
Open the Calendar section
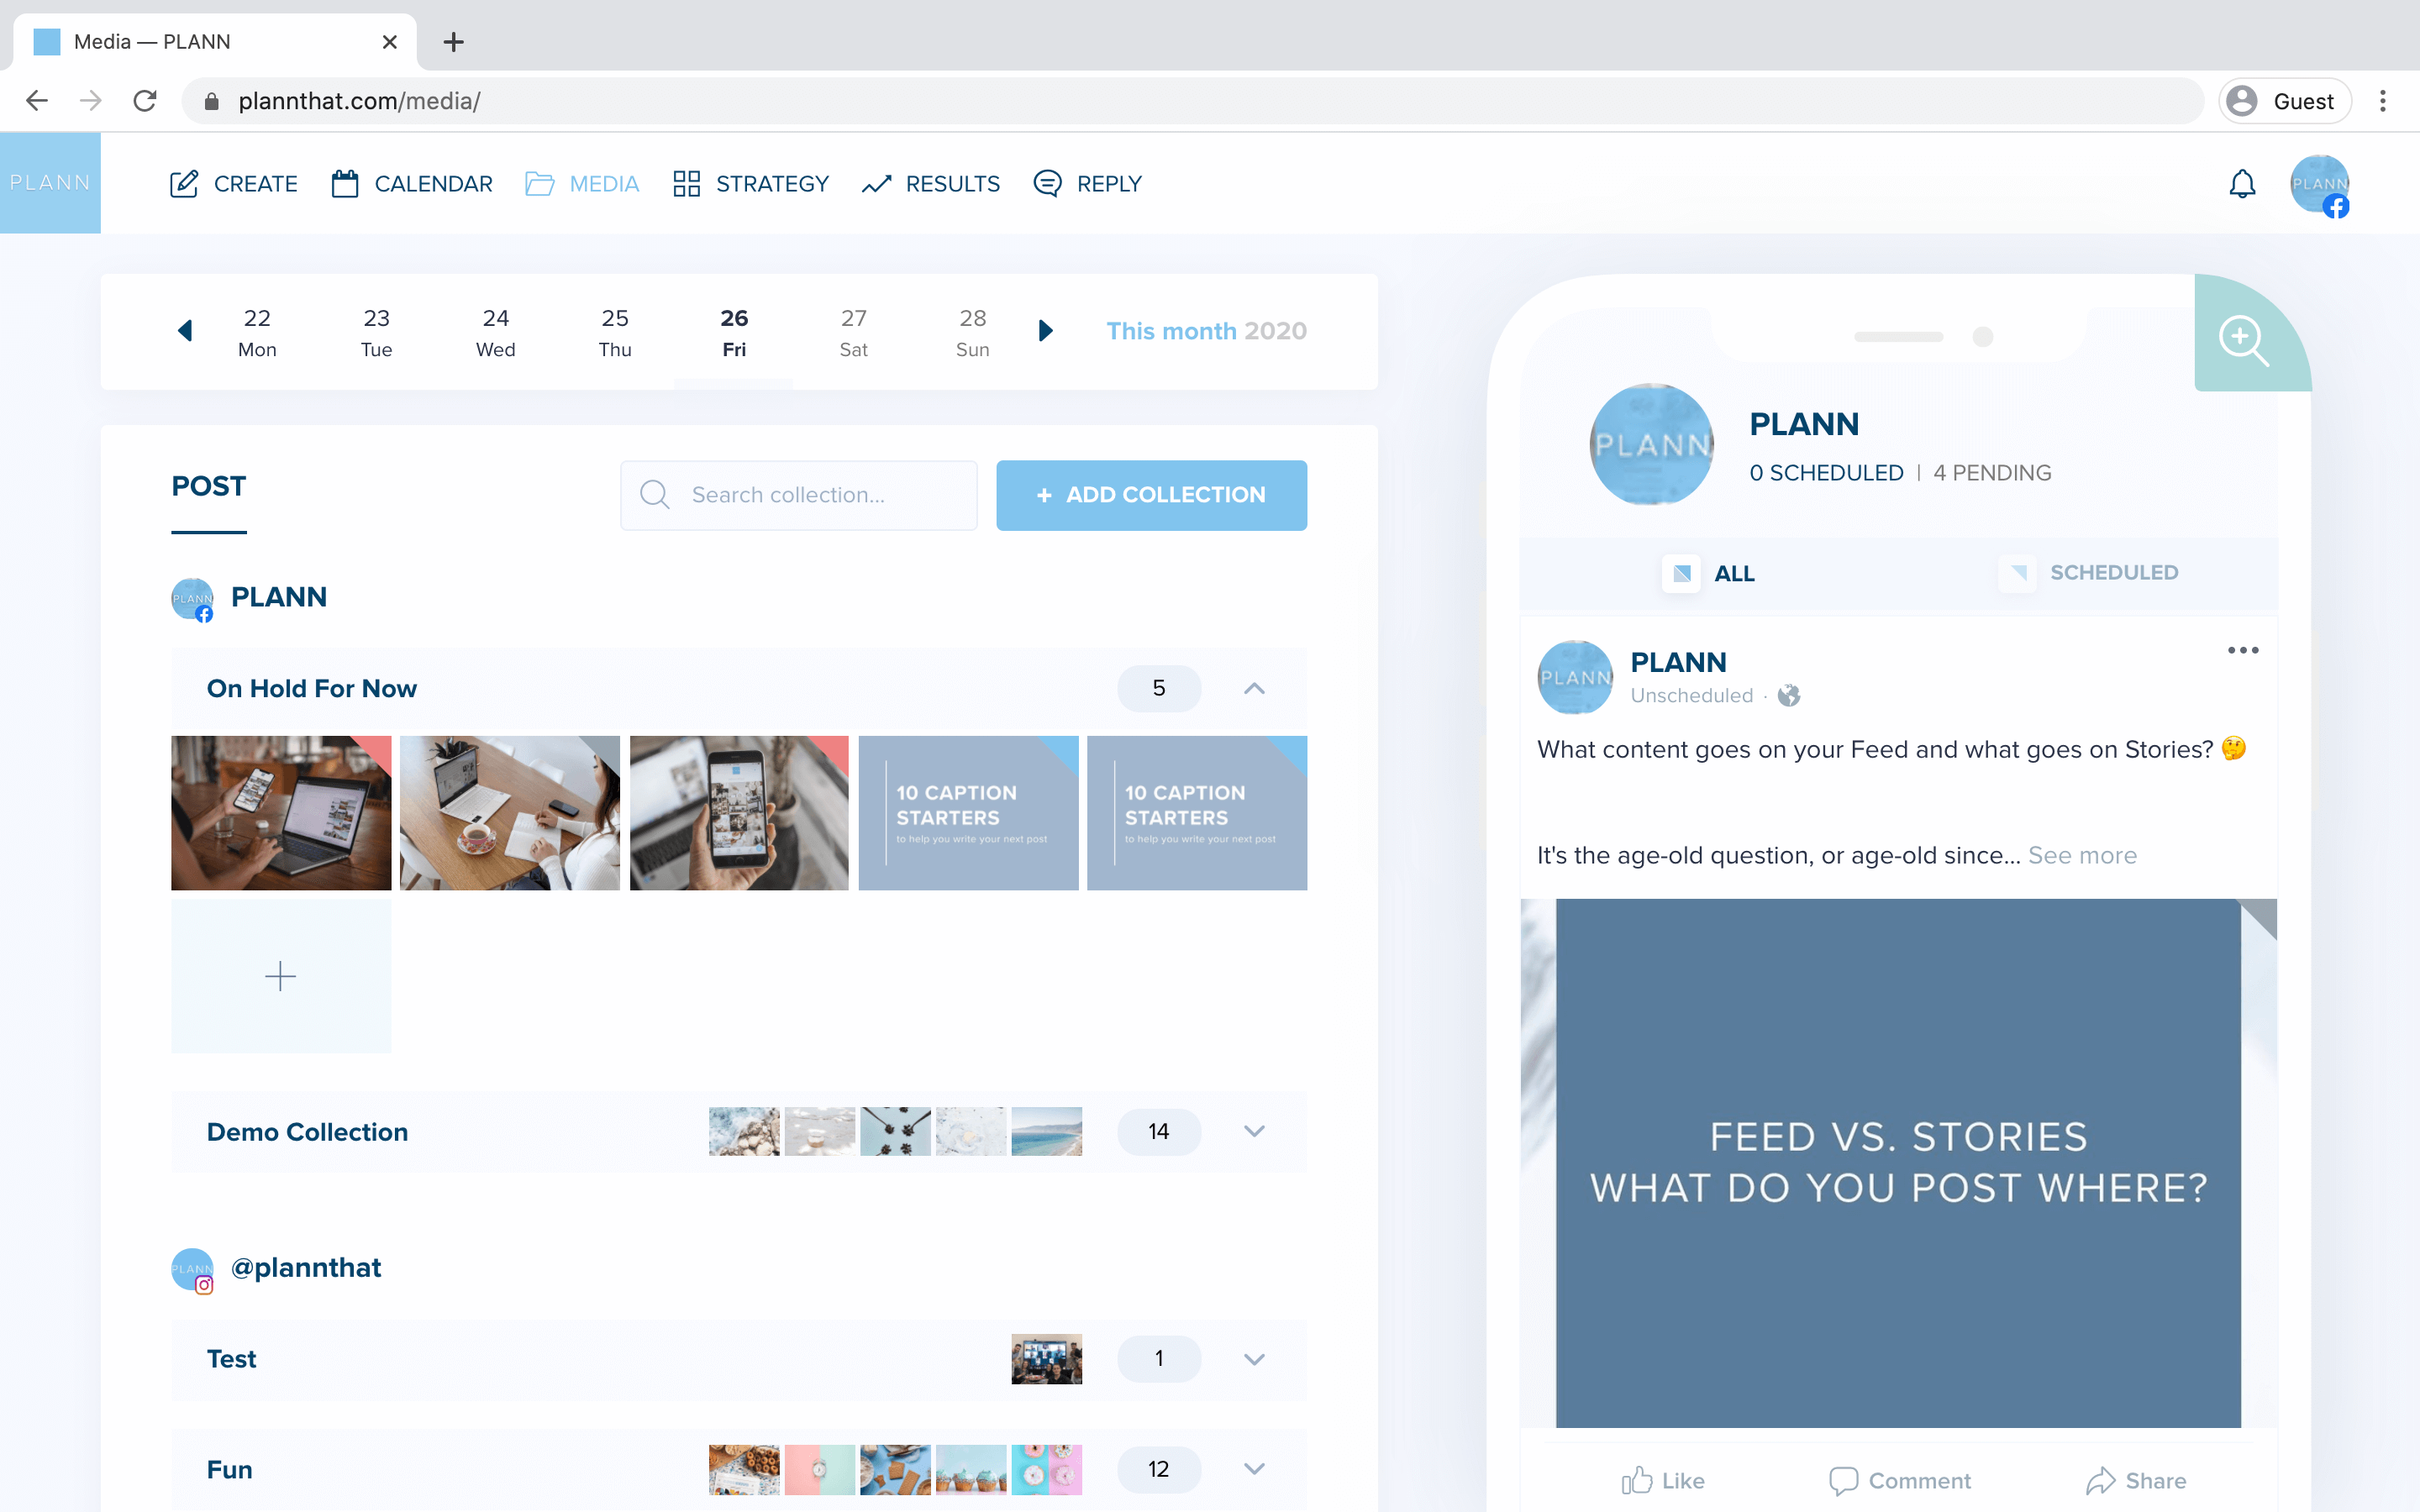pyautogui.click(x=412, y=184)
